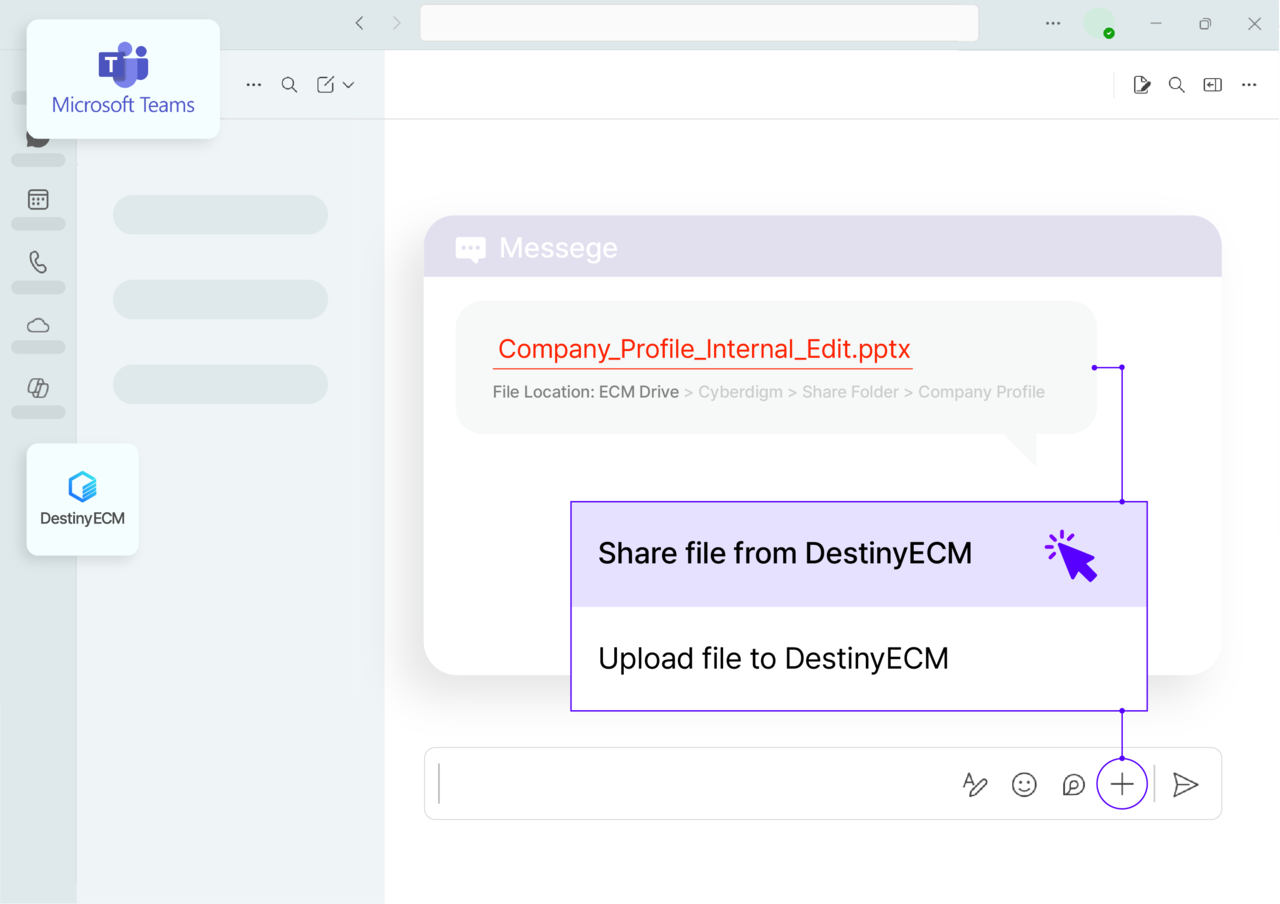Screen dimensions: 1280x904
Task: Open the DestinyECM app tile
Action: pos(82,499)
